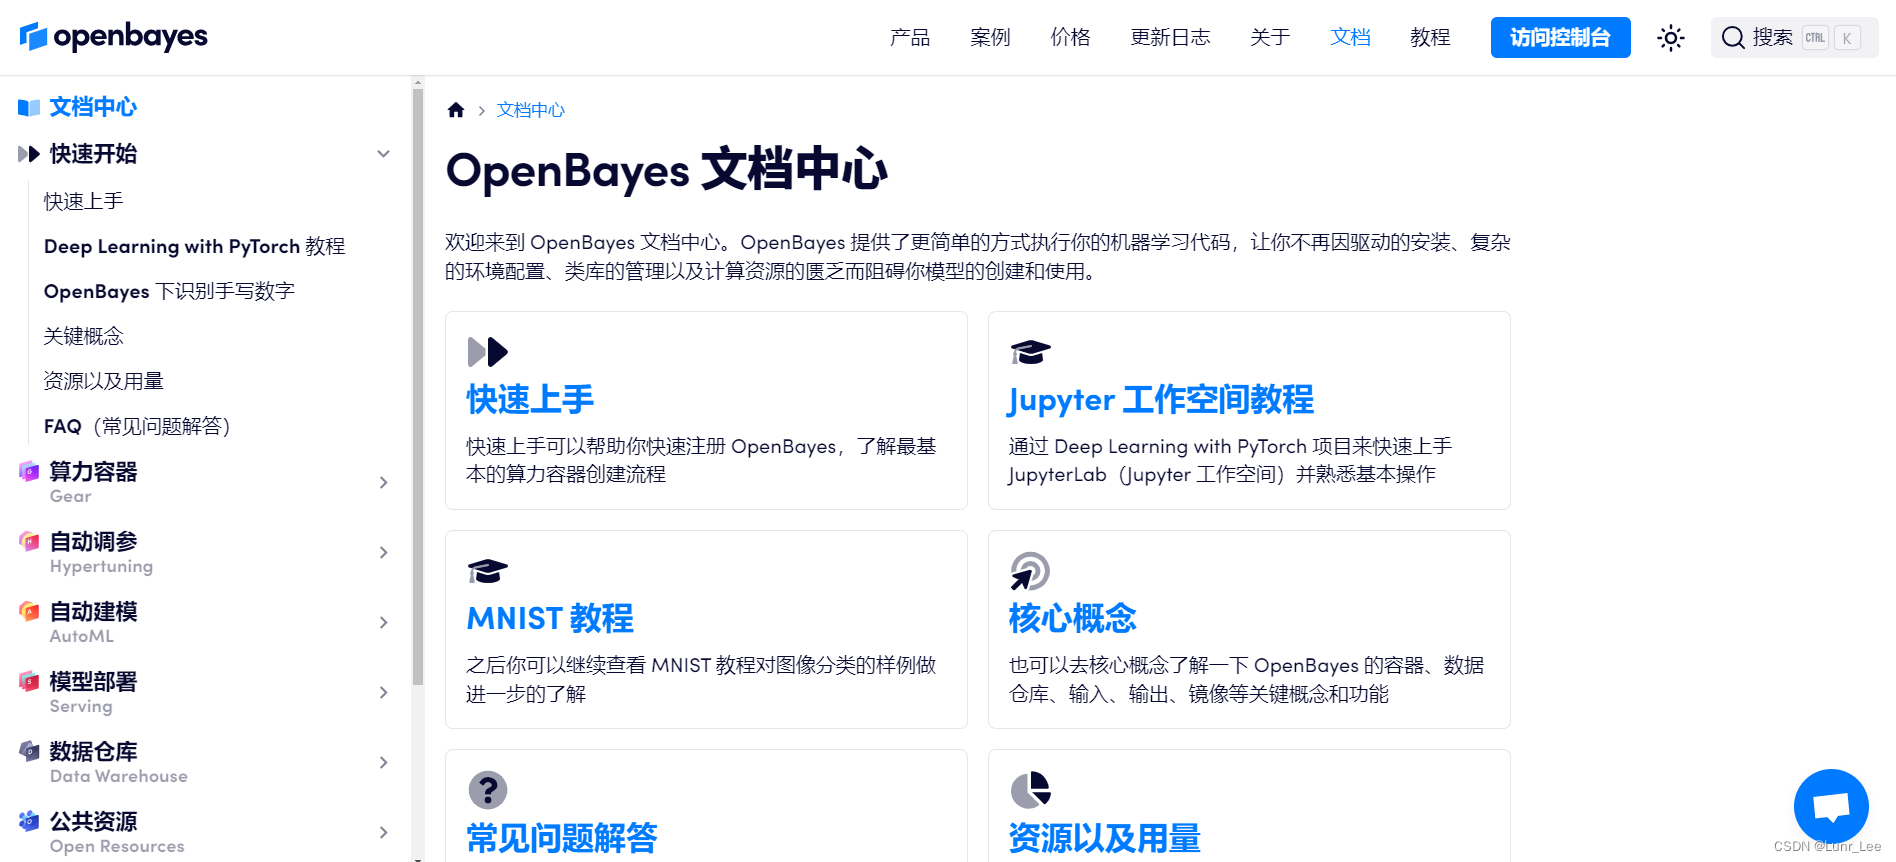The width and height of the screenshot is (1896, 862).
Task: Click the openbayes logo
Action: [114, 37]
